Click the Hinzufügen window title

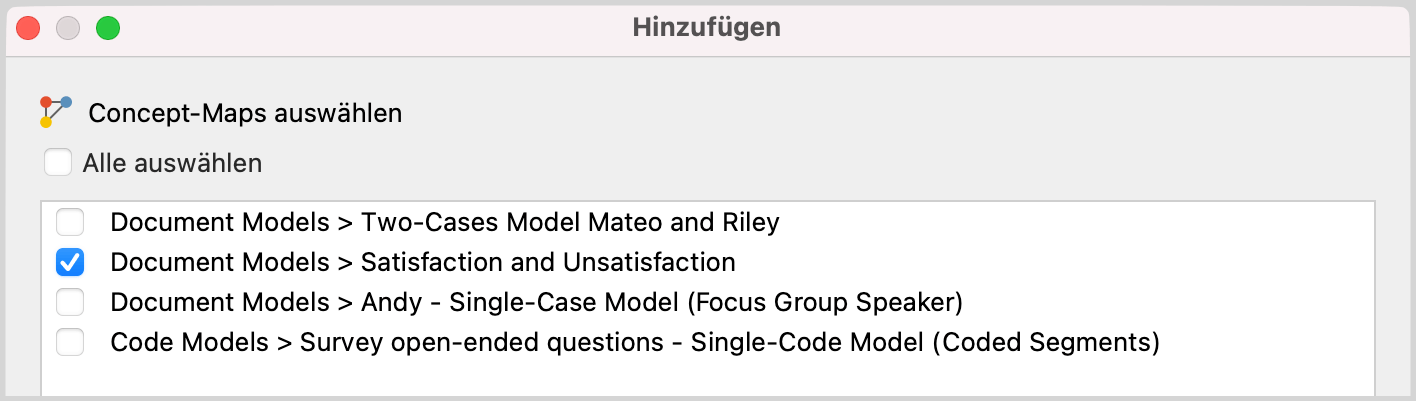coord(707,27)
